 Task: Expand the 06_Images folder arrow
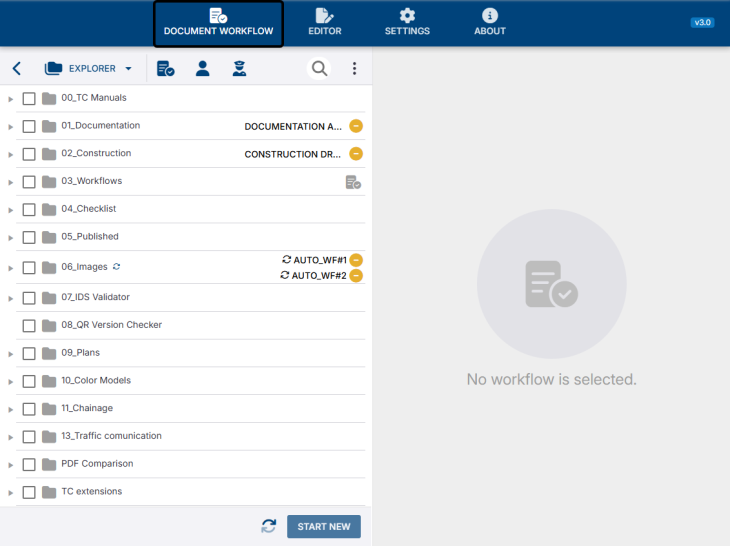coord(10,268)
